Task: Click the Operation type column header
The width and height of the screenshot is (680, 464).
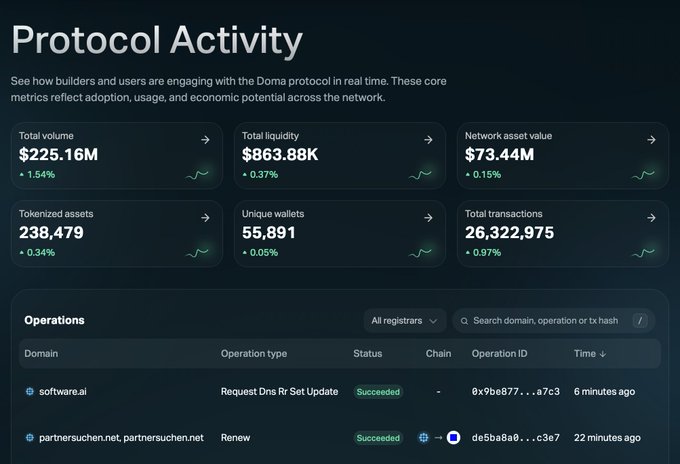Action: coord(254,353)
